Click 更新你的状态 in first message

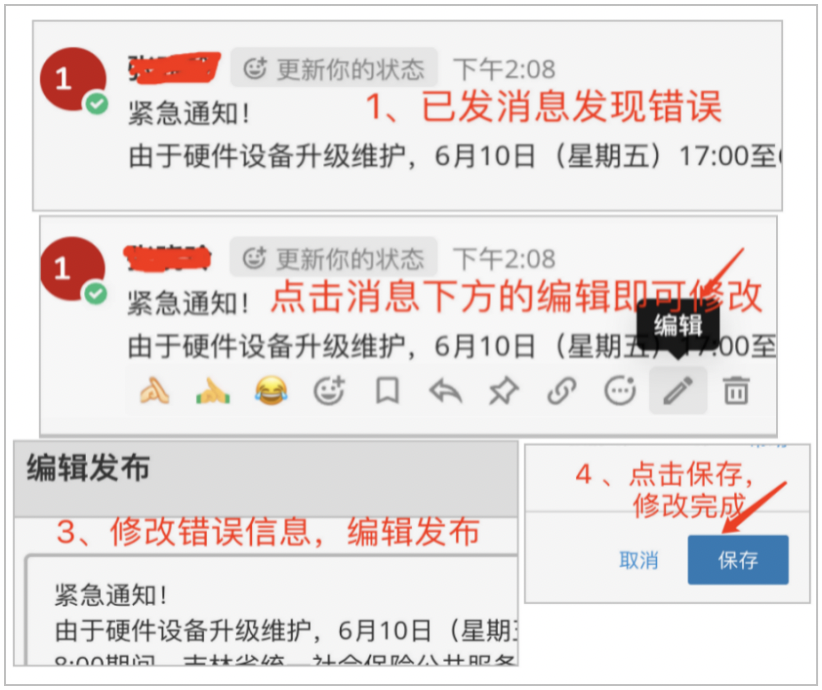pos(334,69)
